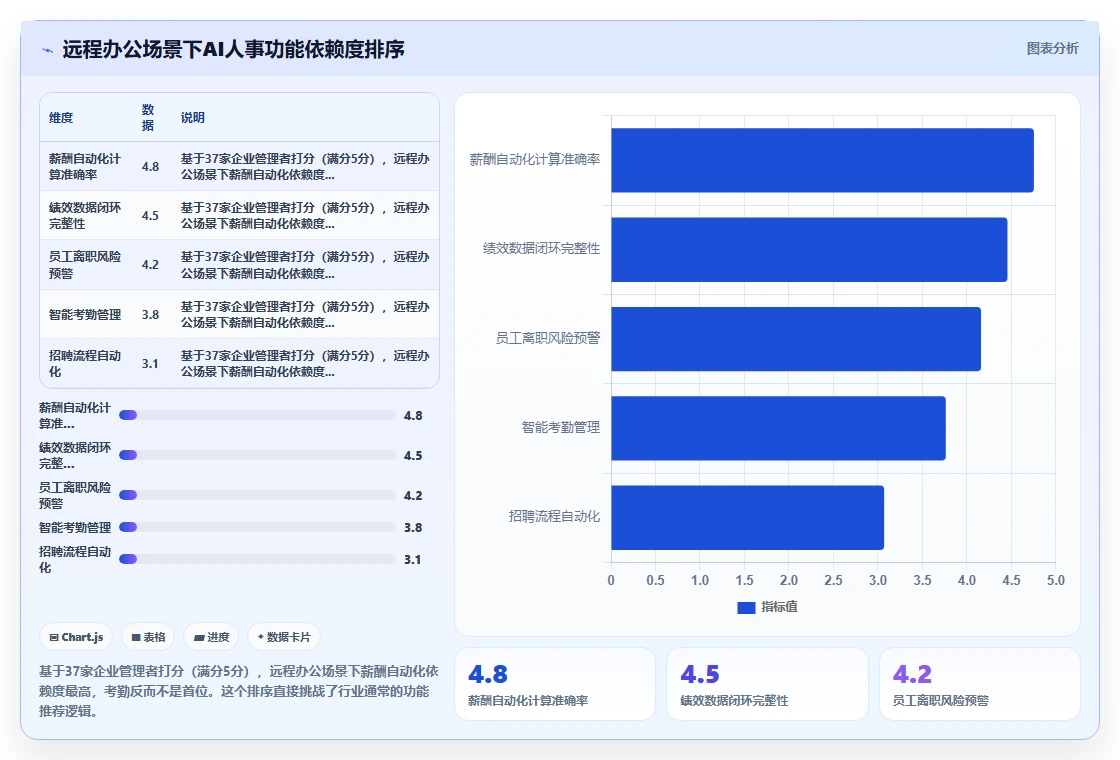Image resolution: width=1120 pixels, height=760 pixels.
Task: Click the Chart.js tag chip
Action: (76, 637)
